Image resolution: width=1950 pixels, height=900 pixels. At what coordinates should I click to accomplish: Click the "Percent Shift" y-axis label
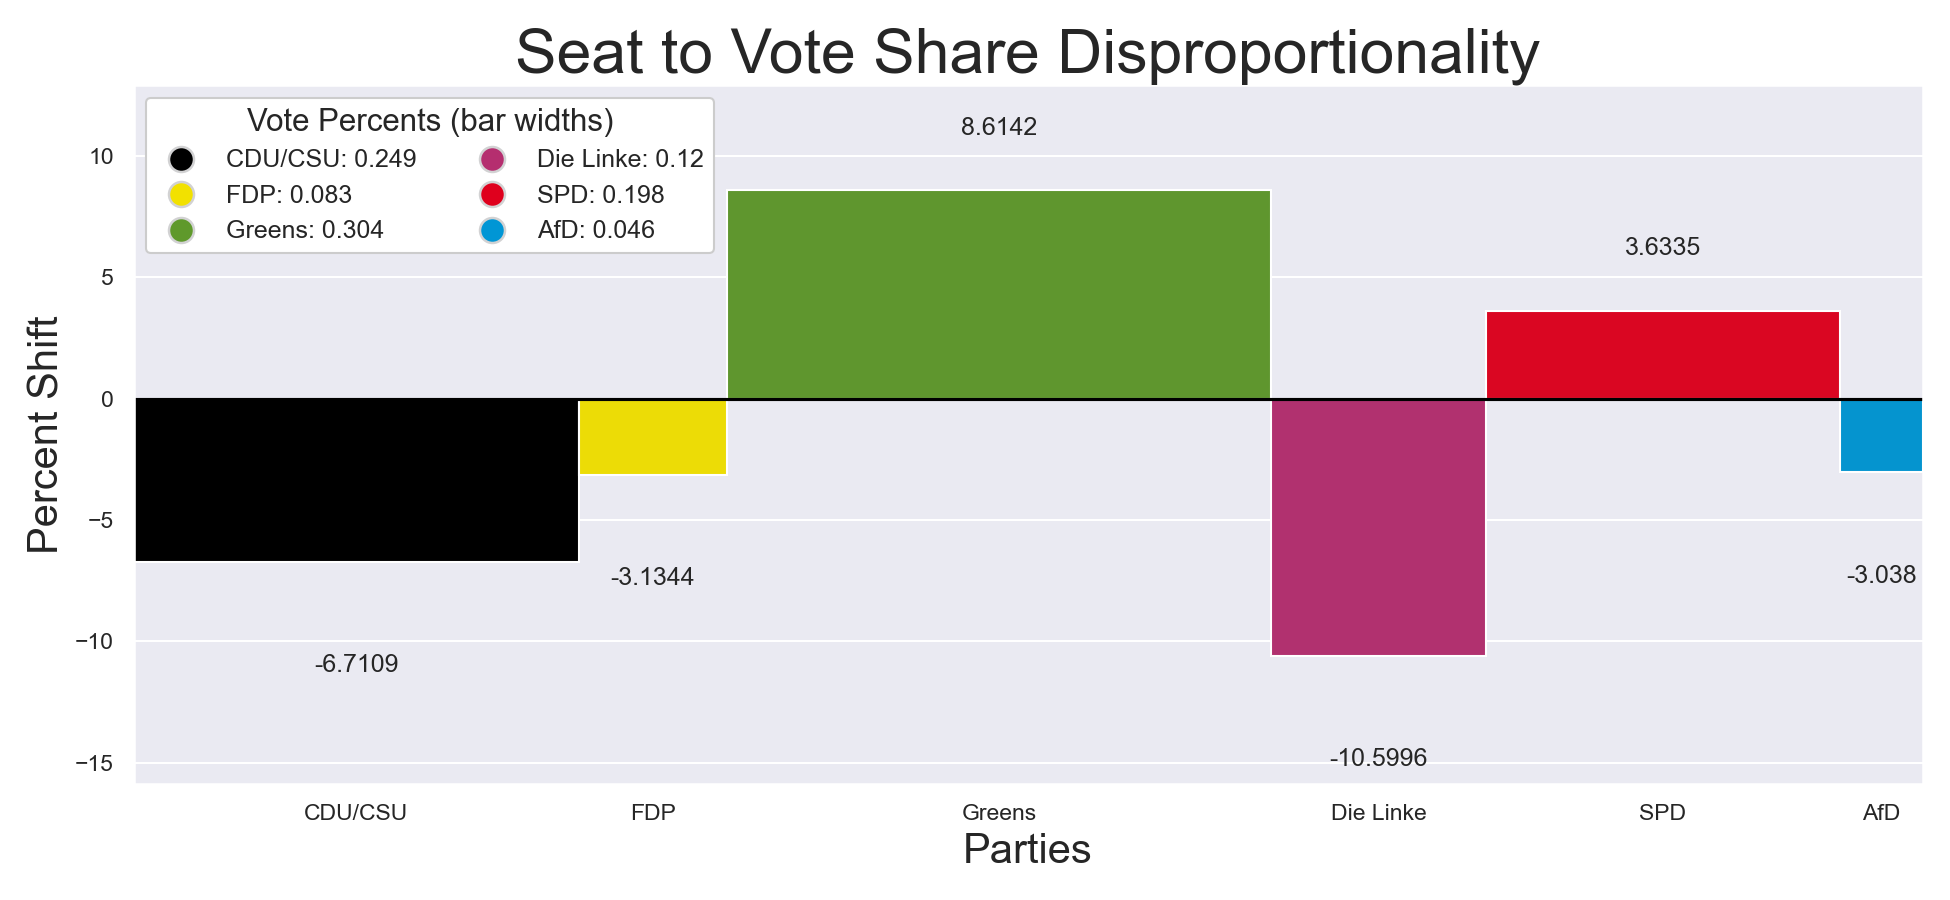(x=44, y=435)
